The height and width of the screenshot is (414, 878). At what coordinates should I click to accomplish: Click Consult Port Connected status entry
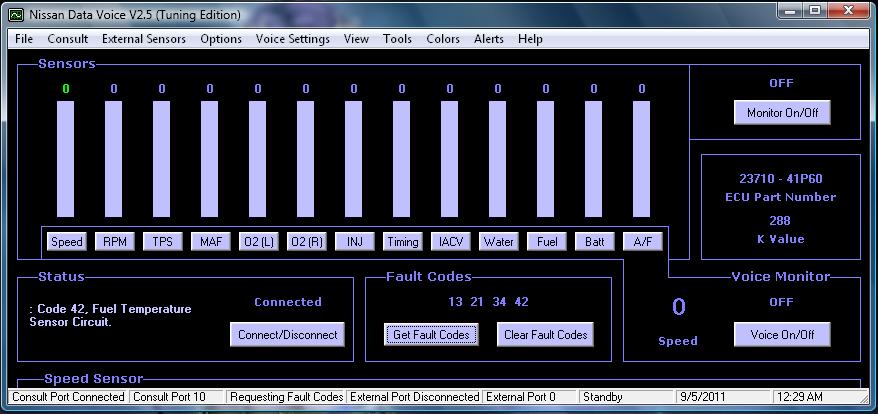pyautogui.click(x=68, y=397)
